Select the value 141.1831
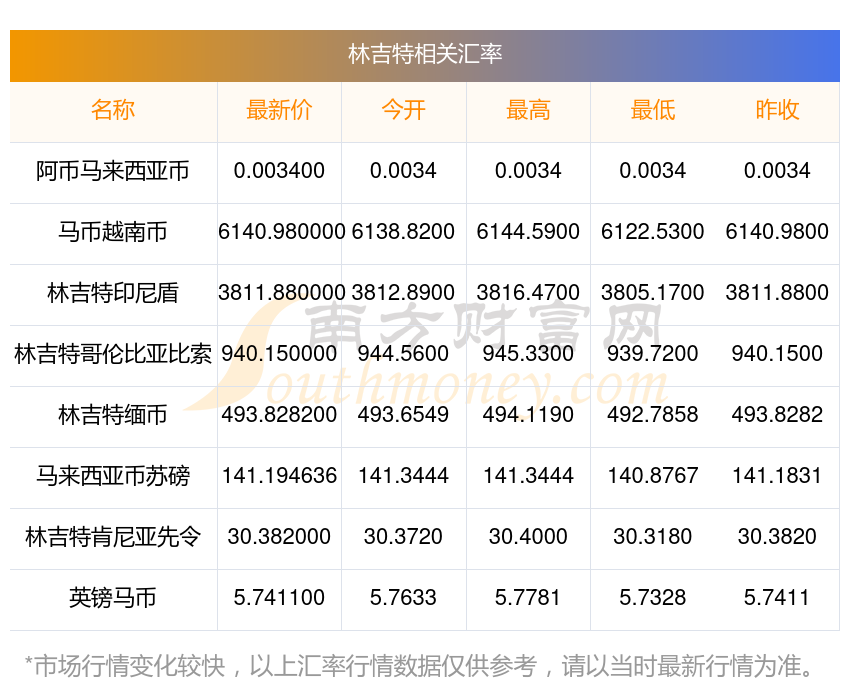The image size is (850, 698). coord(777,476)
